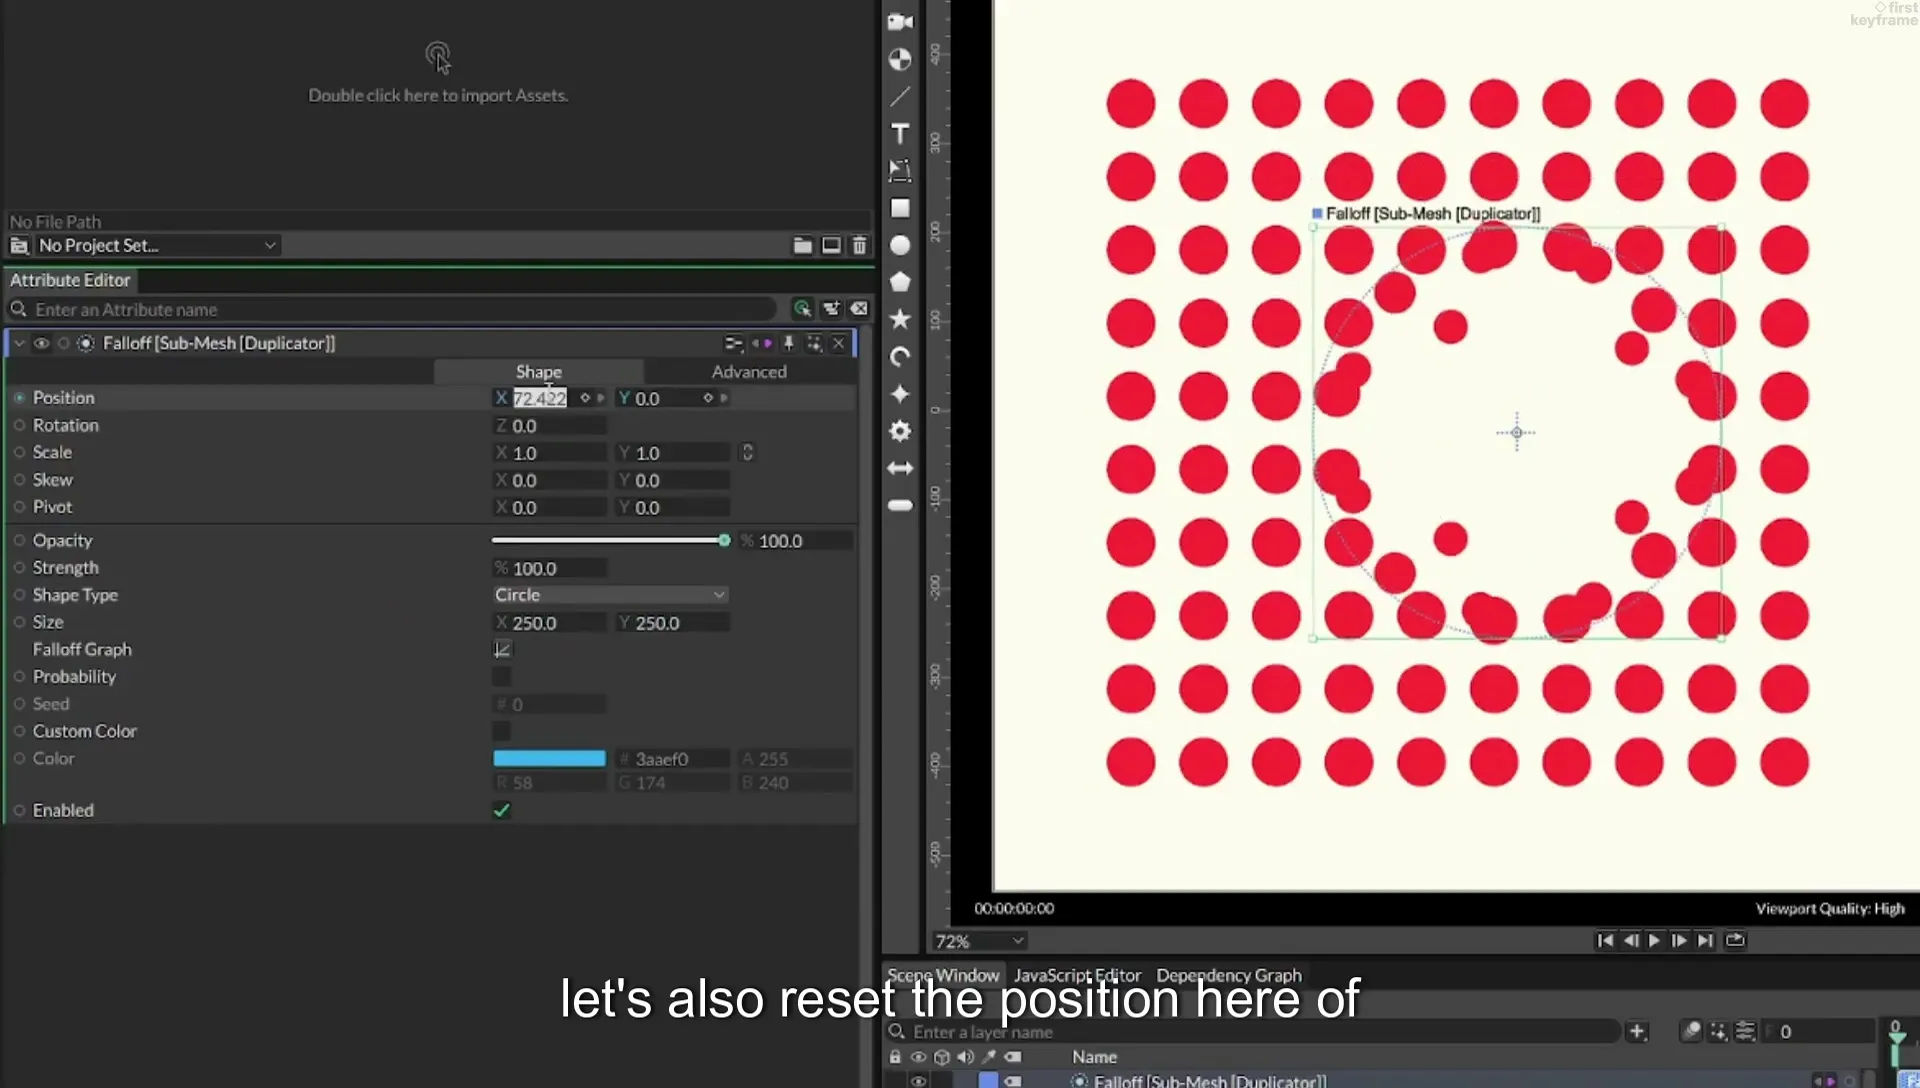
Task: Click the Falloff header connections icon
Action: pyautogui.click(x=734, y=343)
